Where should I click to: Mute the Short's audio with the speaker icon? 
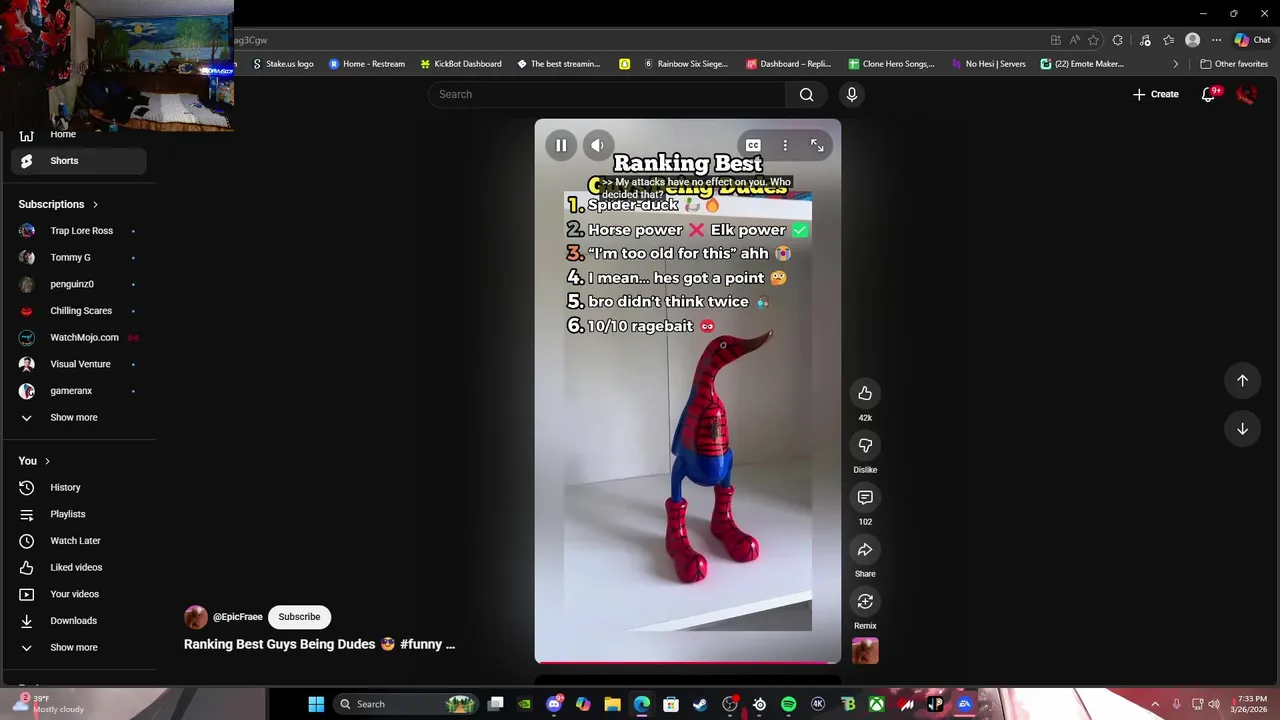[597, 145]
